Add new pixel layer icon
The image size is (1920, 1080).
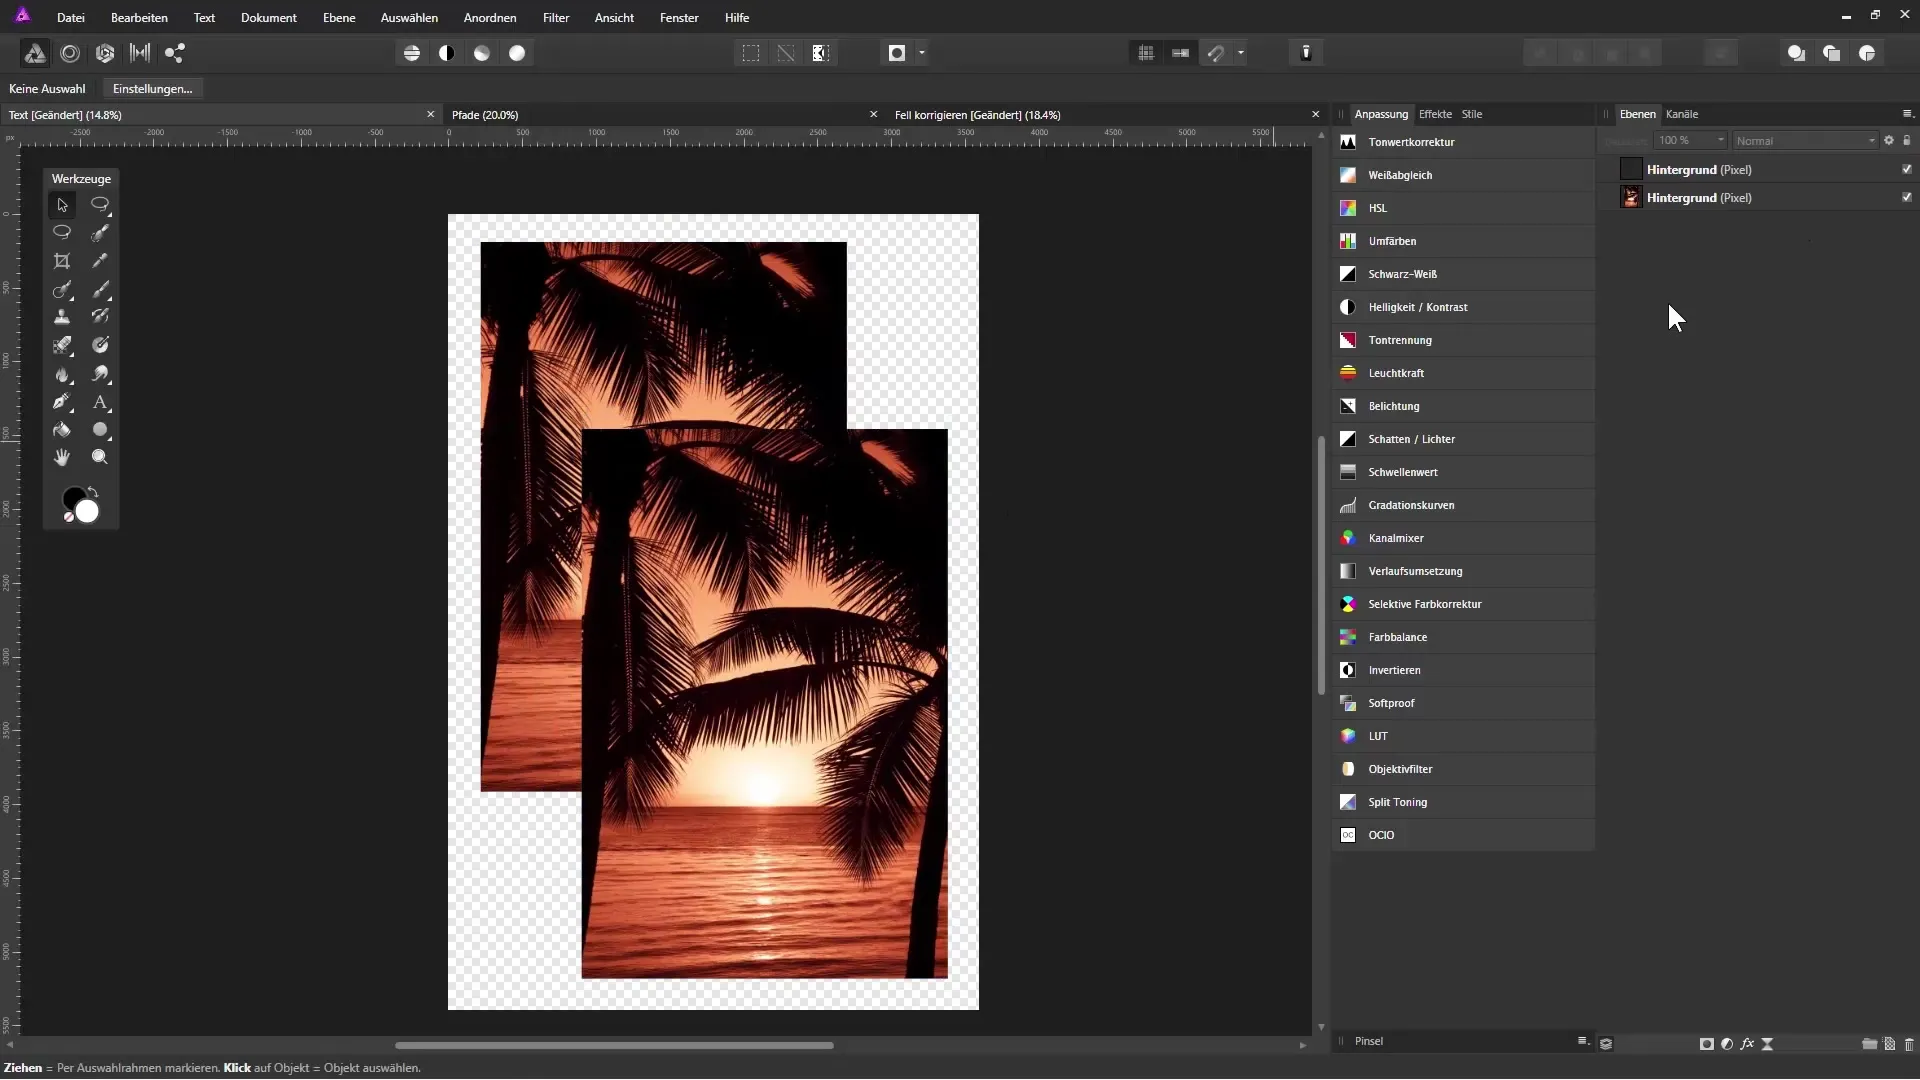pos(1890,1044)
